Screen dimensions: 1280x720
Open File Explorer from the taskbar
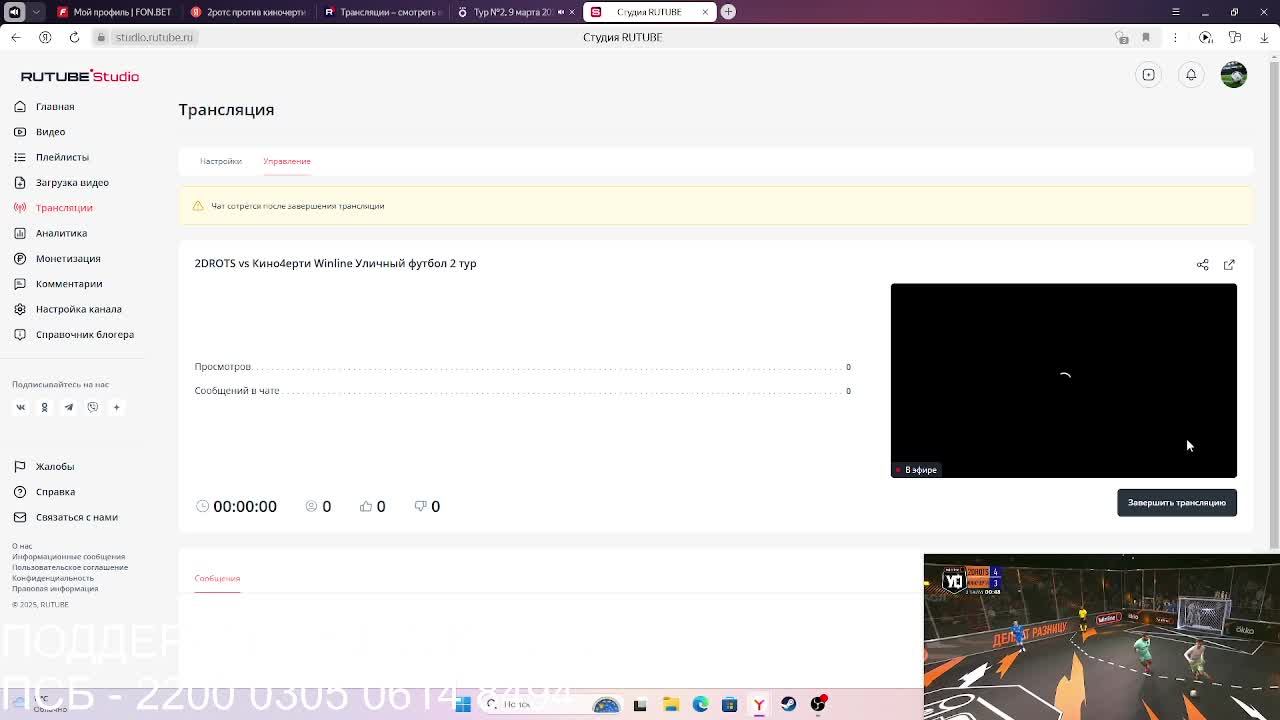tap(671, 704)
